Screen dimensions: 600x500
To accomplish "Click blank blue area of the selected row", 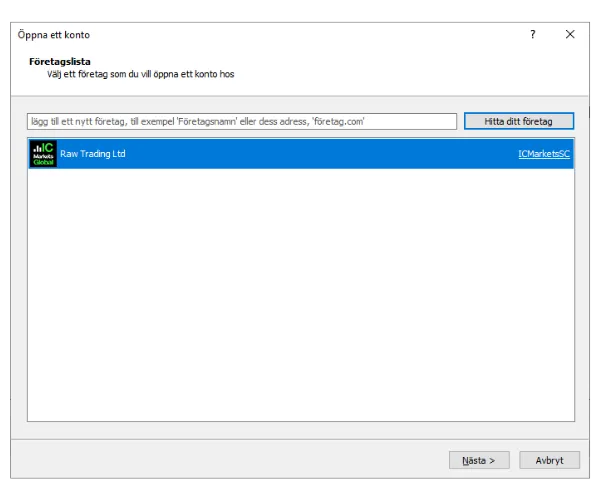I will click(x=320, y=154).
